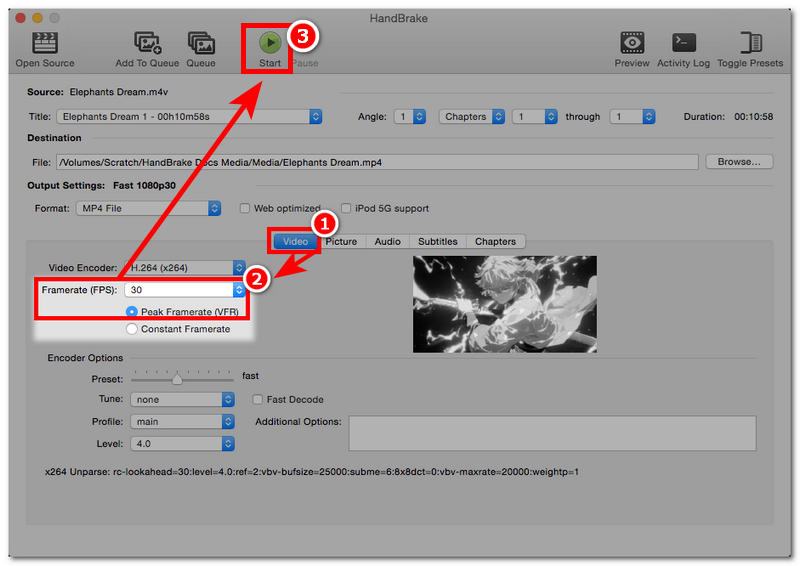Click the encoder Preset speed slider
Image resolution: width=800 pixels, height=566 pixels.
pyautogui.click(x=177, y=379)
